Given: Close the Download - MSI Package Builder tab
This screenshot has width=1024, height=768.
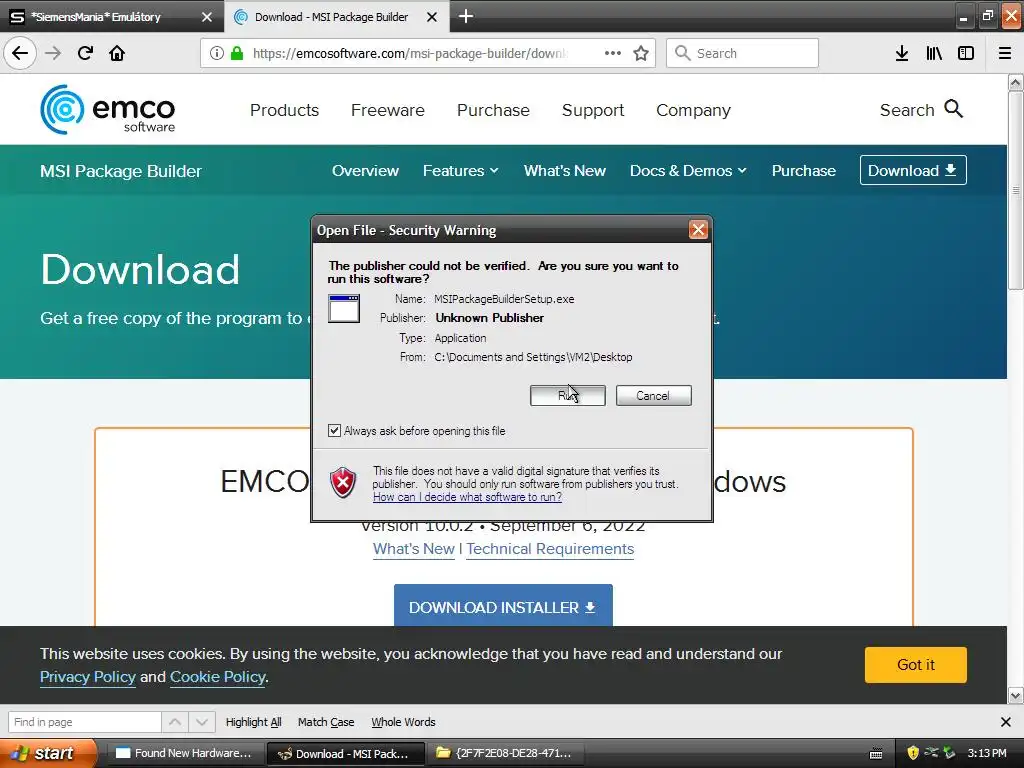Looking at the screenshot, I should point(432,17).
